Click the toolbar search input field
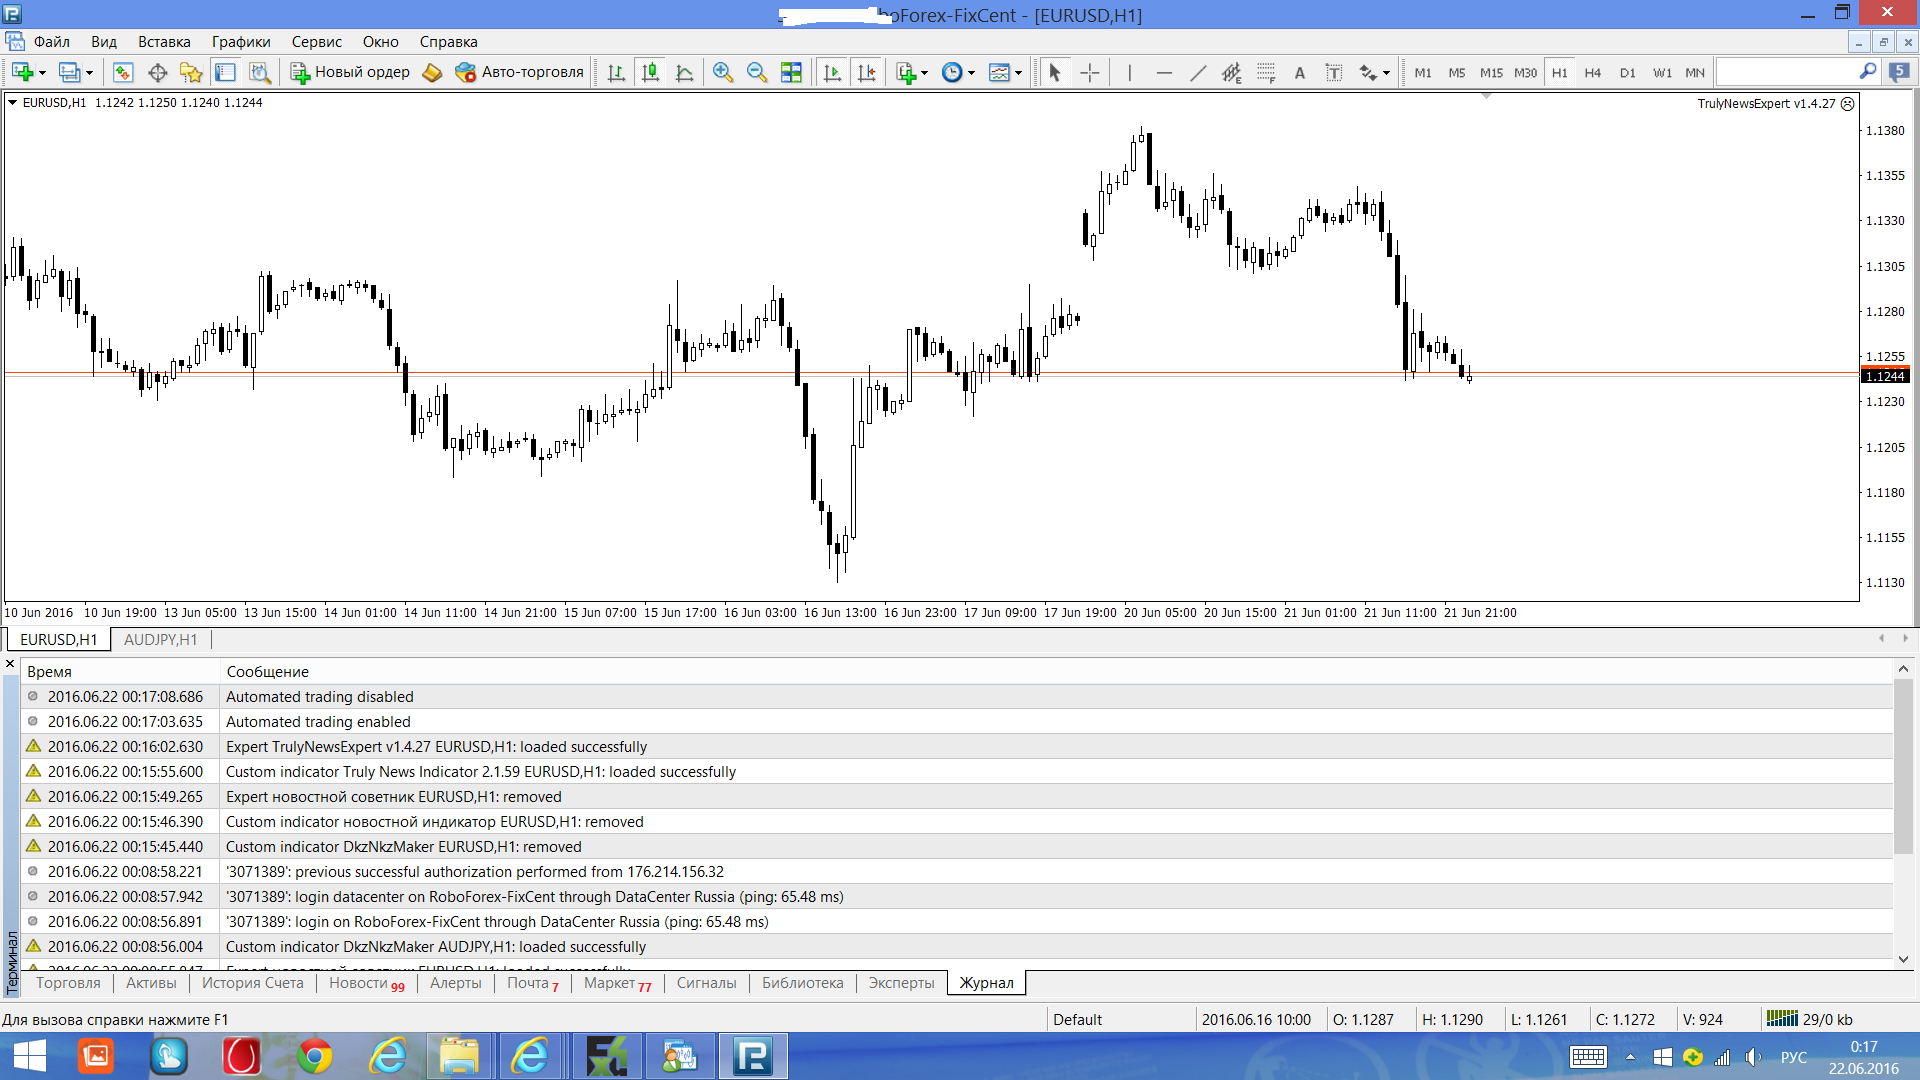Image resolution: width=1920 pixels, height=1080 pixels. click(x=1786, y=72)
